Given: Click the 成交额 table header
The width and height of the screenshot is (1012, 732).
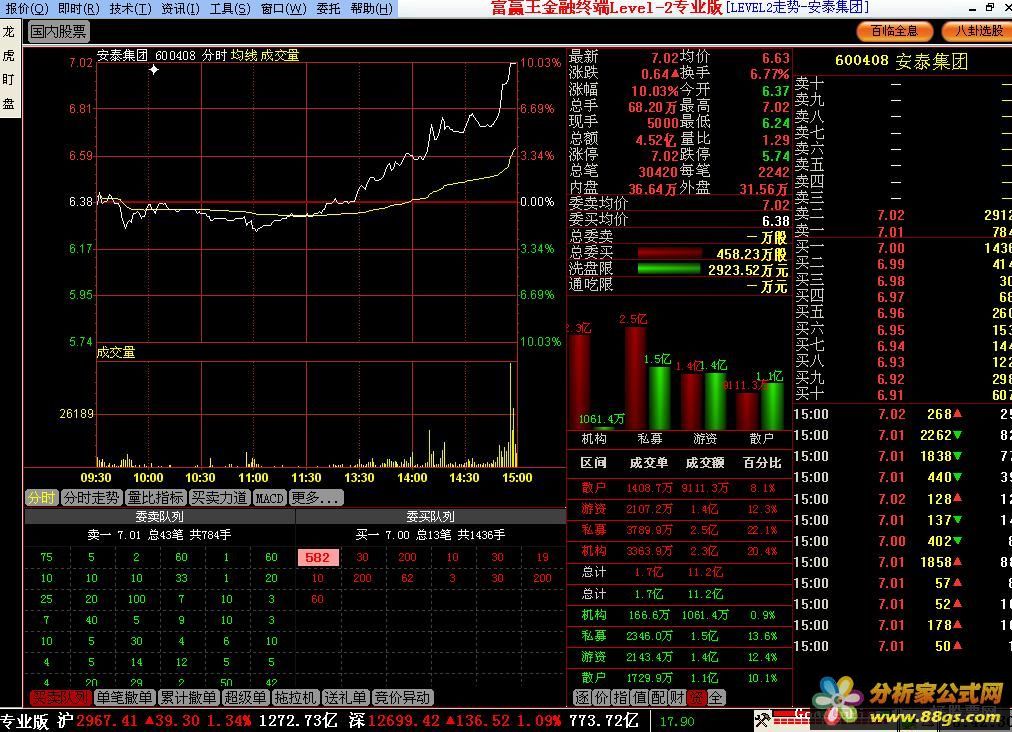Looking at the screenshot, I should pos(705,463).
